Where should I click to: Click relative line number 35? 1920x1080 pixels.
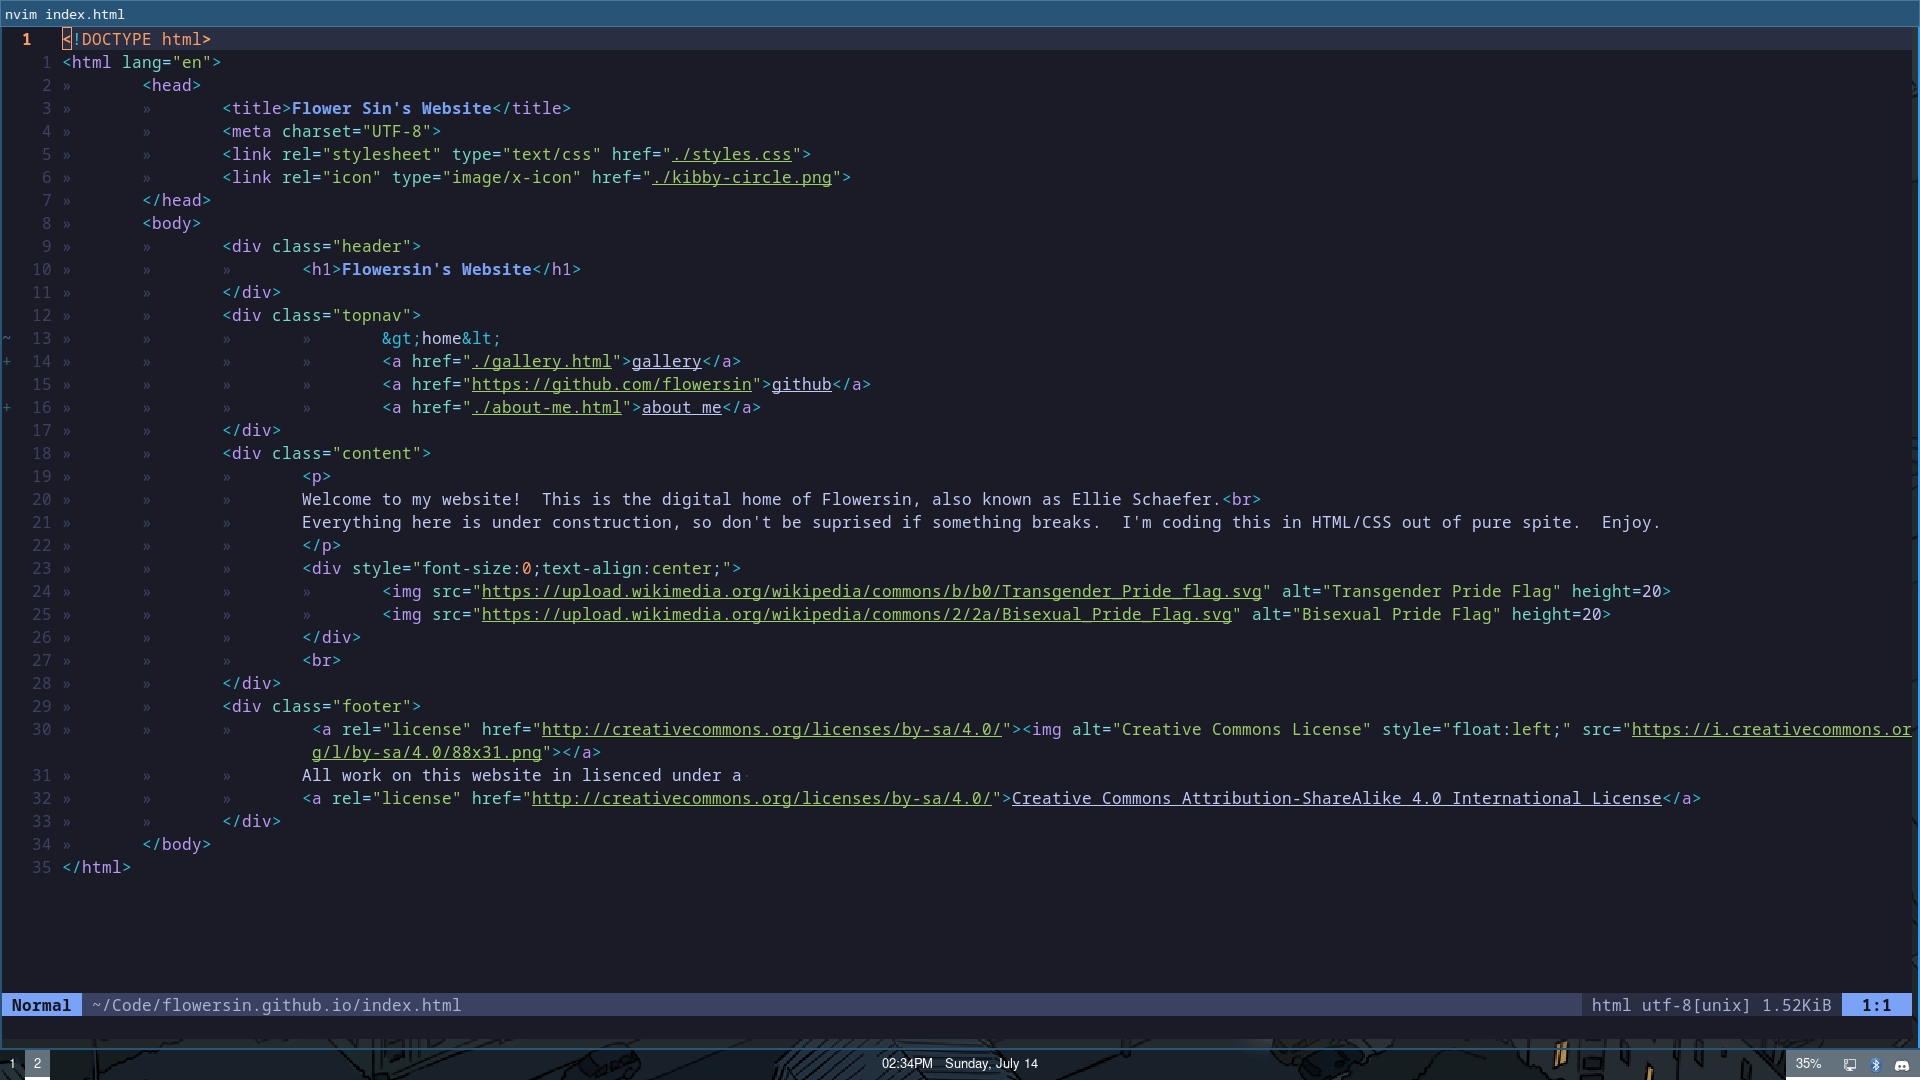41,867
